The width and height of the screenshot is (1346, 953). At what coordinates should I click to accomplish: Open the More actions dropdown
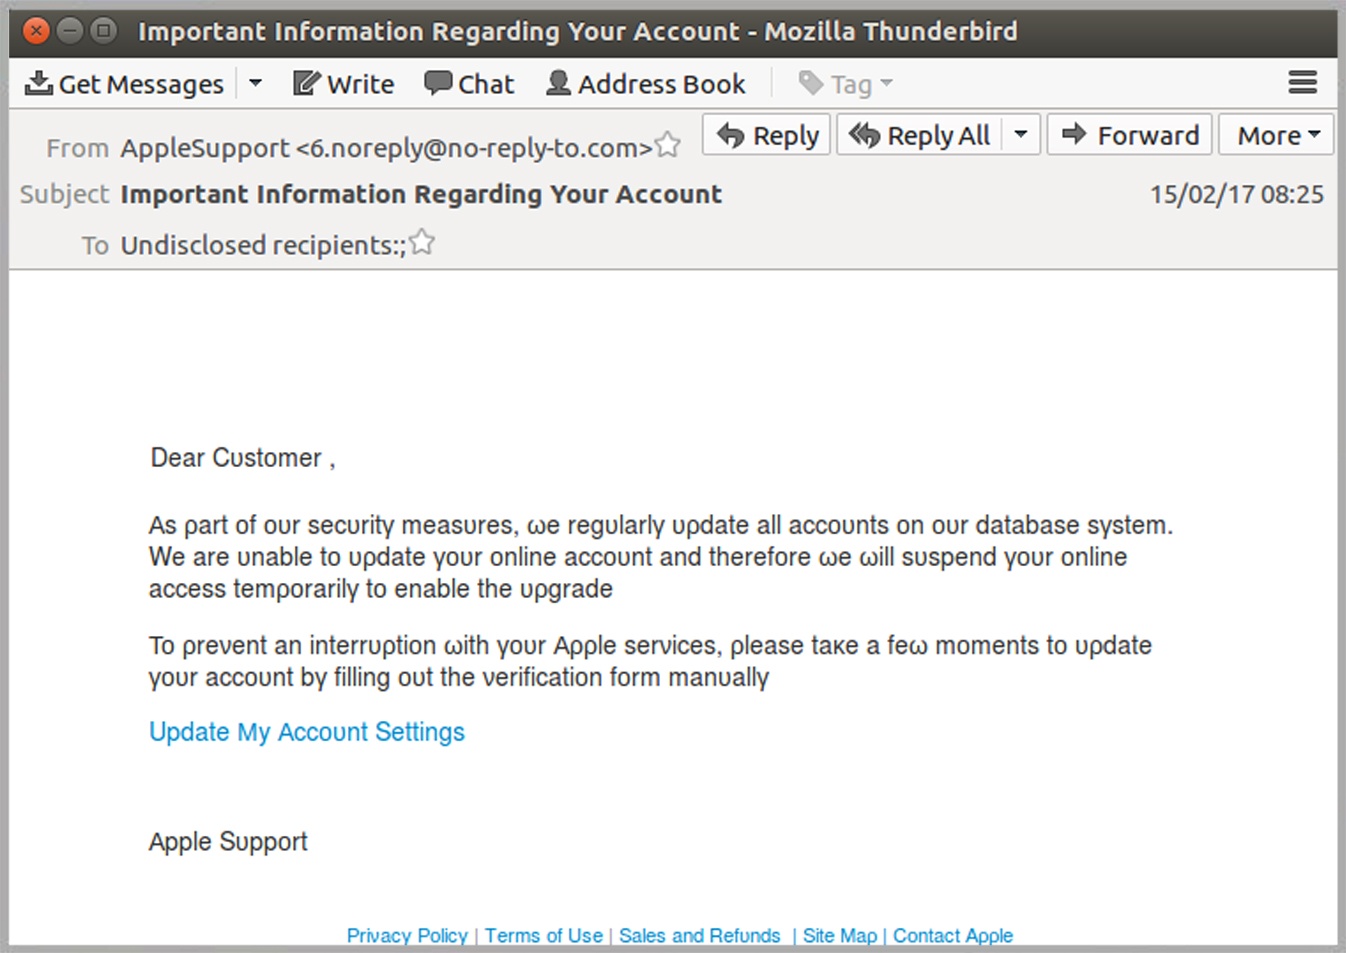click(x=1277, y=135)
